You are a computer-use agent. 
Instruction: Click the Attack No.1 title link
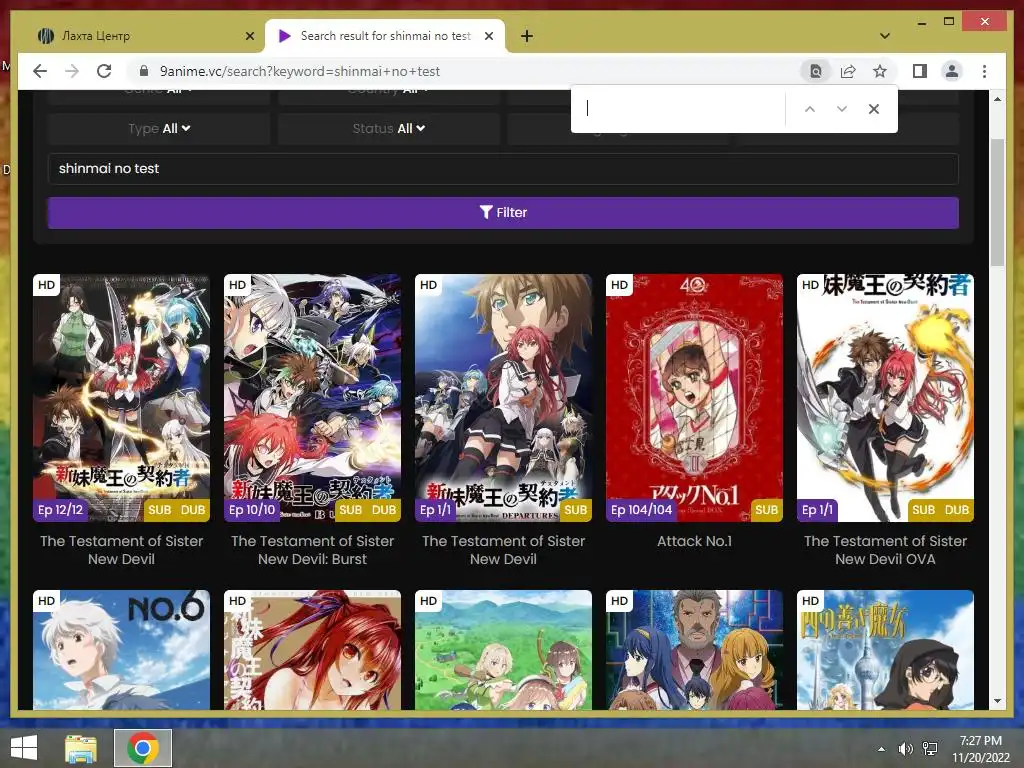[x=694, y=541]
